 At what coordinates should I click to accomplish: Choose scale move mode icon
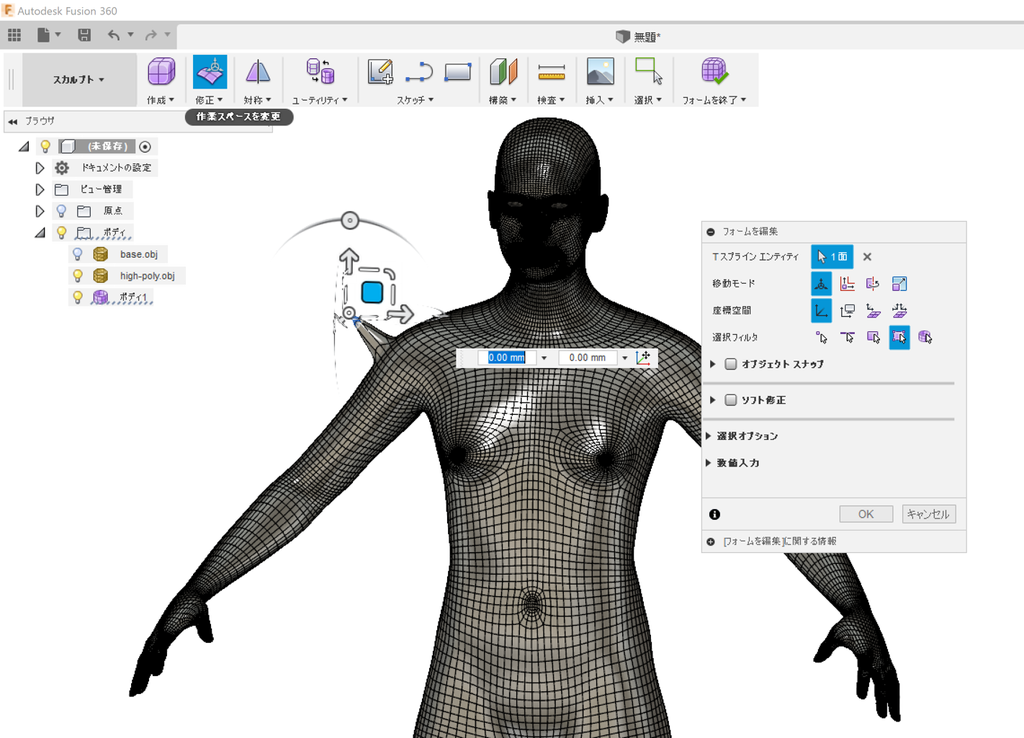tap(899, 283)
